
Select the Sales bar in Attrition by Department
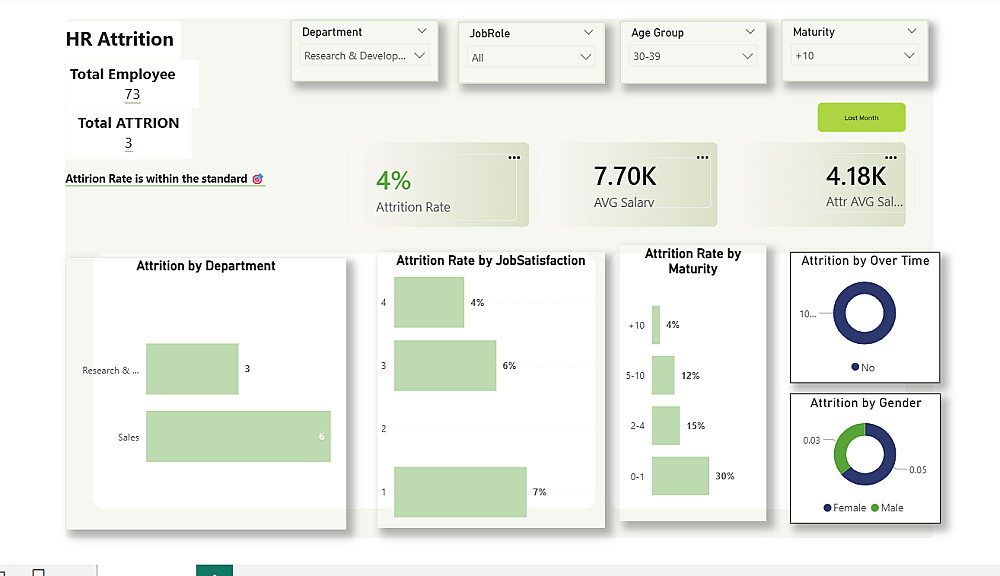click(238, 436)
